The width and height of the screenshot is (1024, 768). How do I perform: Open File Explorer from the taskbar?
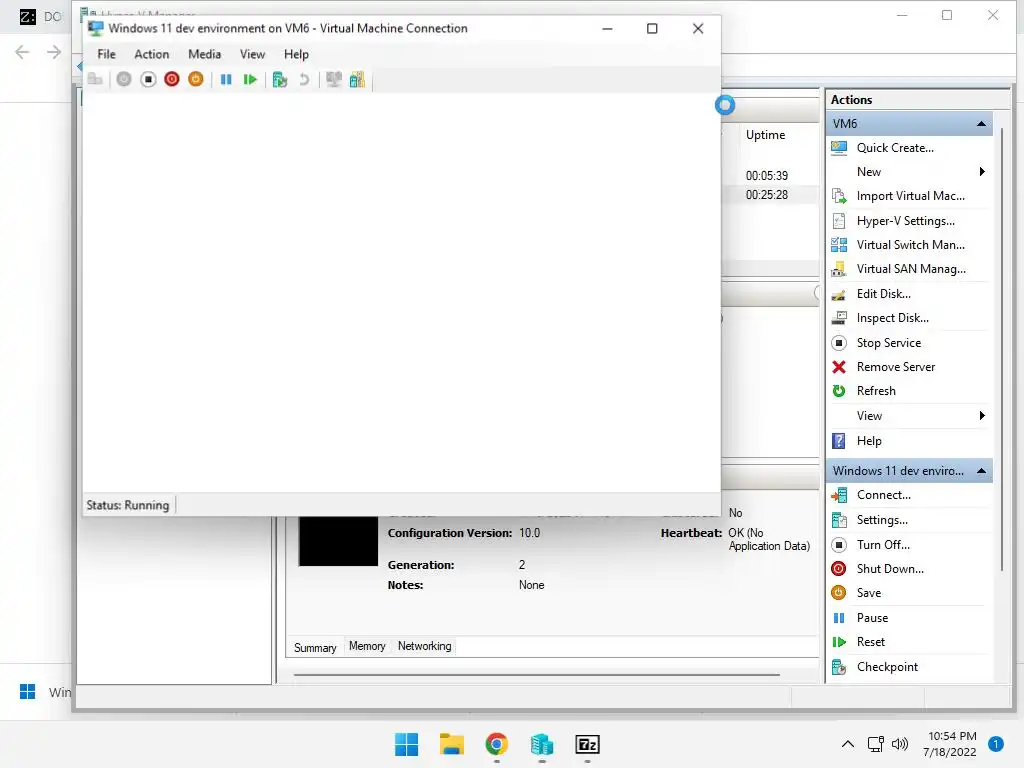click(451, 744)
